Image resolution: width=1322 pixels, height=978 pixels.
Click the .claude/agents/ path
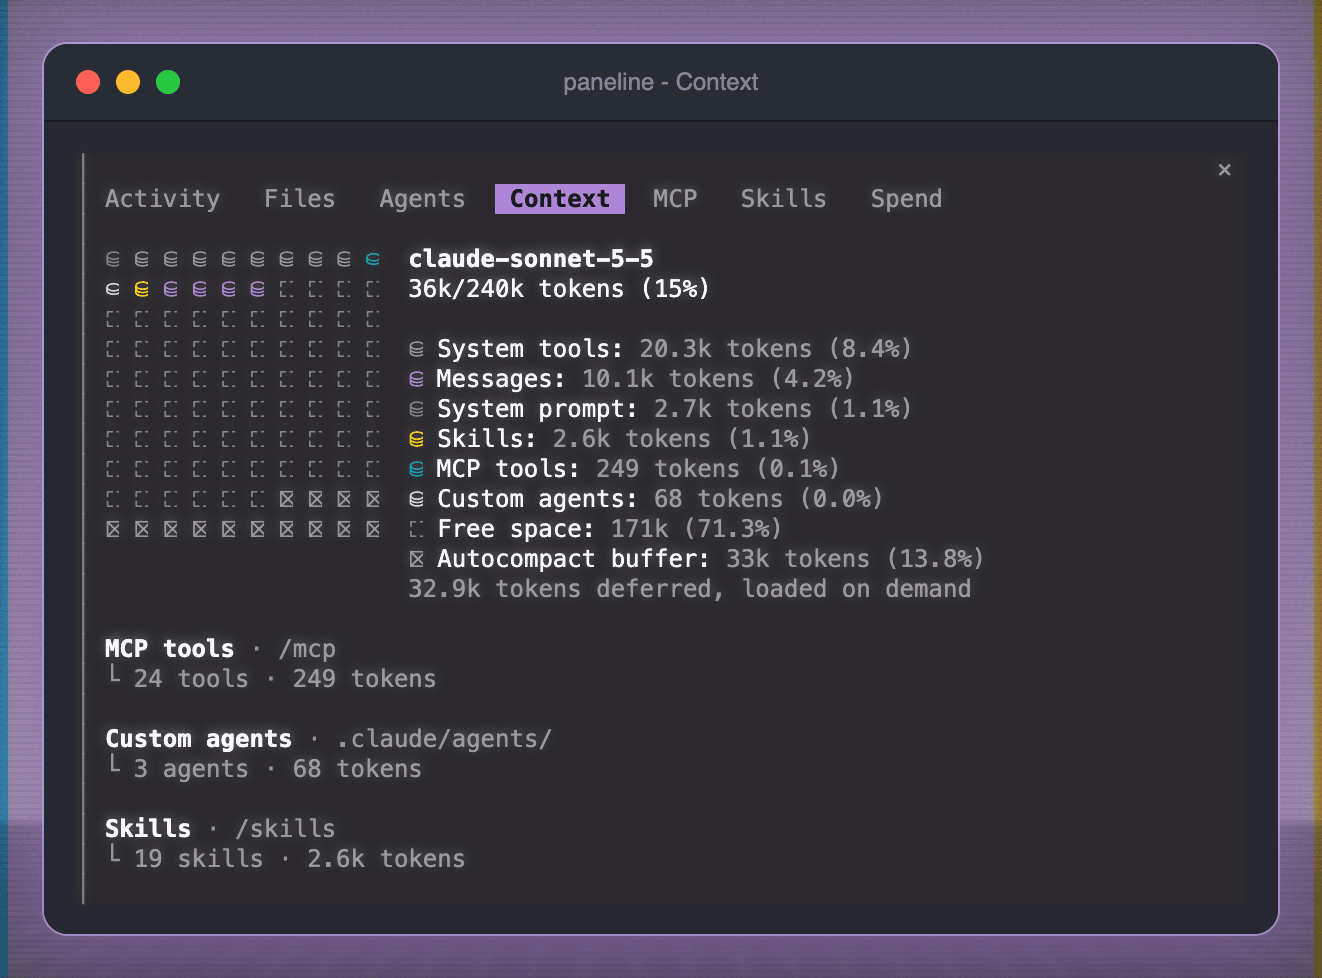coord(444,739)
